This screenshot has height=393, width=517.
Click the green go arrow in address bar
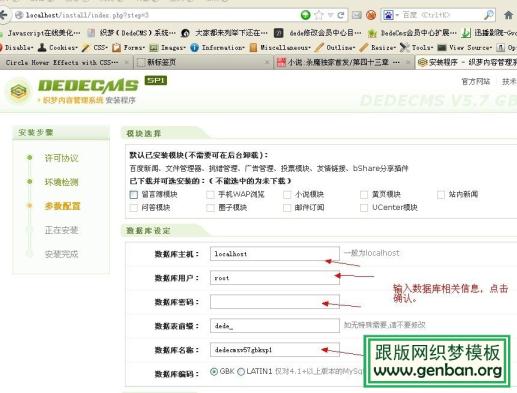tap(305, 15)
